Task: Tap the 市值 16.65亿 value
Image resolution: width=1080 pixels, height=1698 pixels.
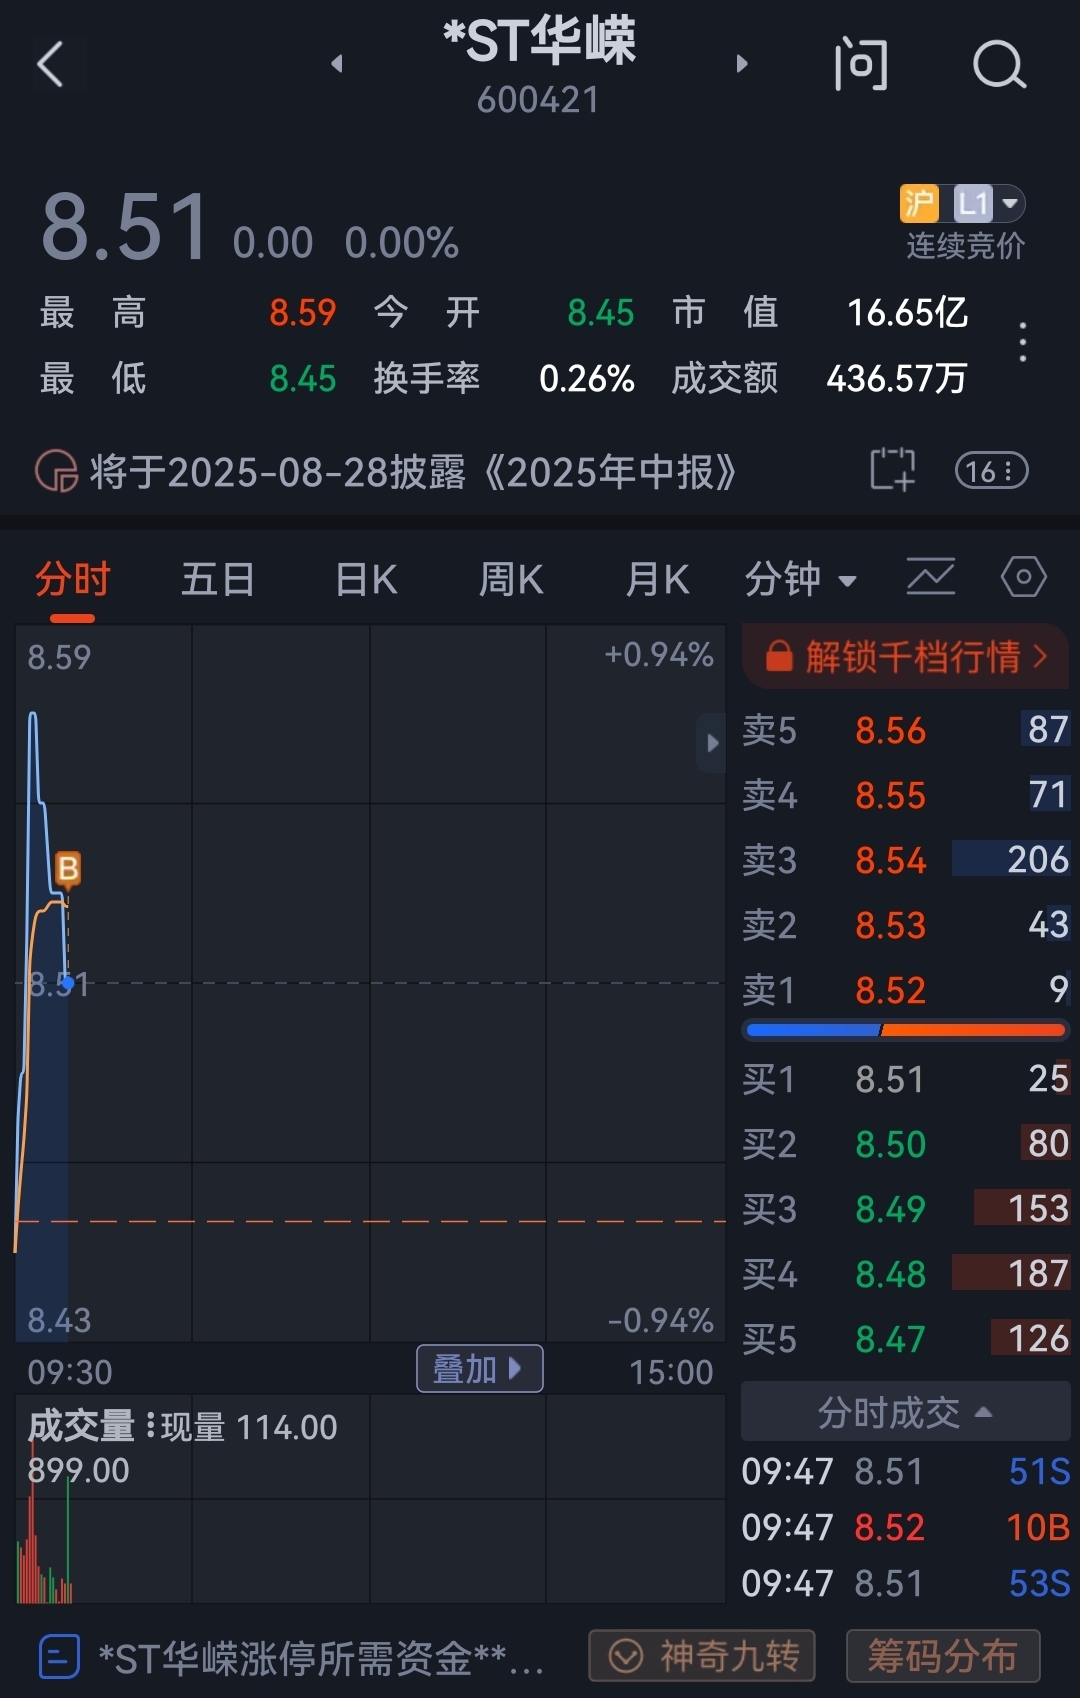Action: click(x=907, y=313)
